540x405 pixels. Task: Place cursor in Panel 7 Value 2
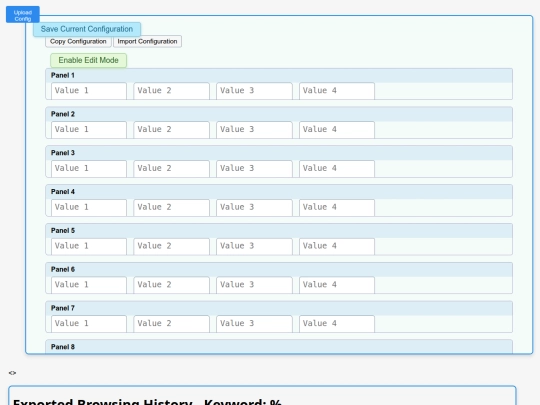(x=172, y=324)
